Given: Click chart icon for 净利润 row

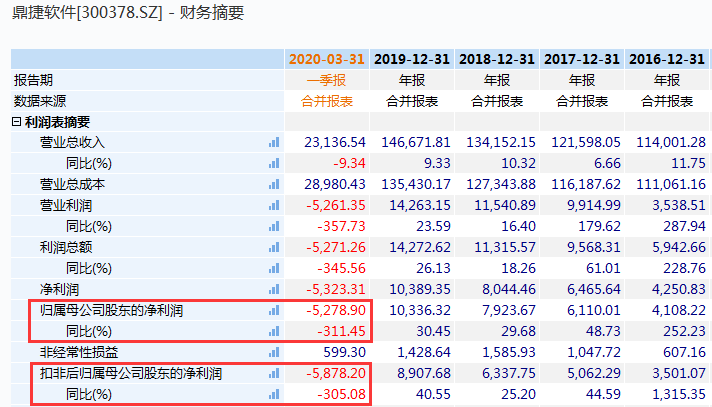Looking at the screenshot, I should pyautogui.click(x=273, y=289).
